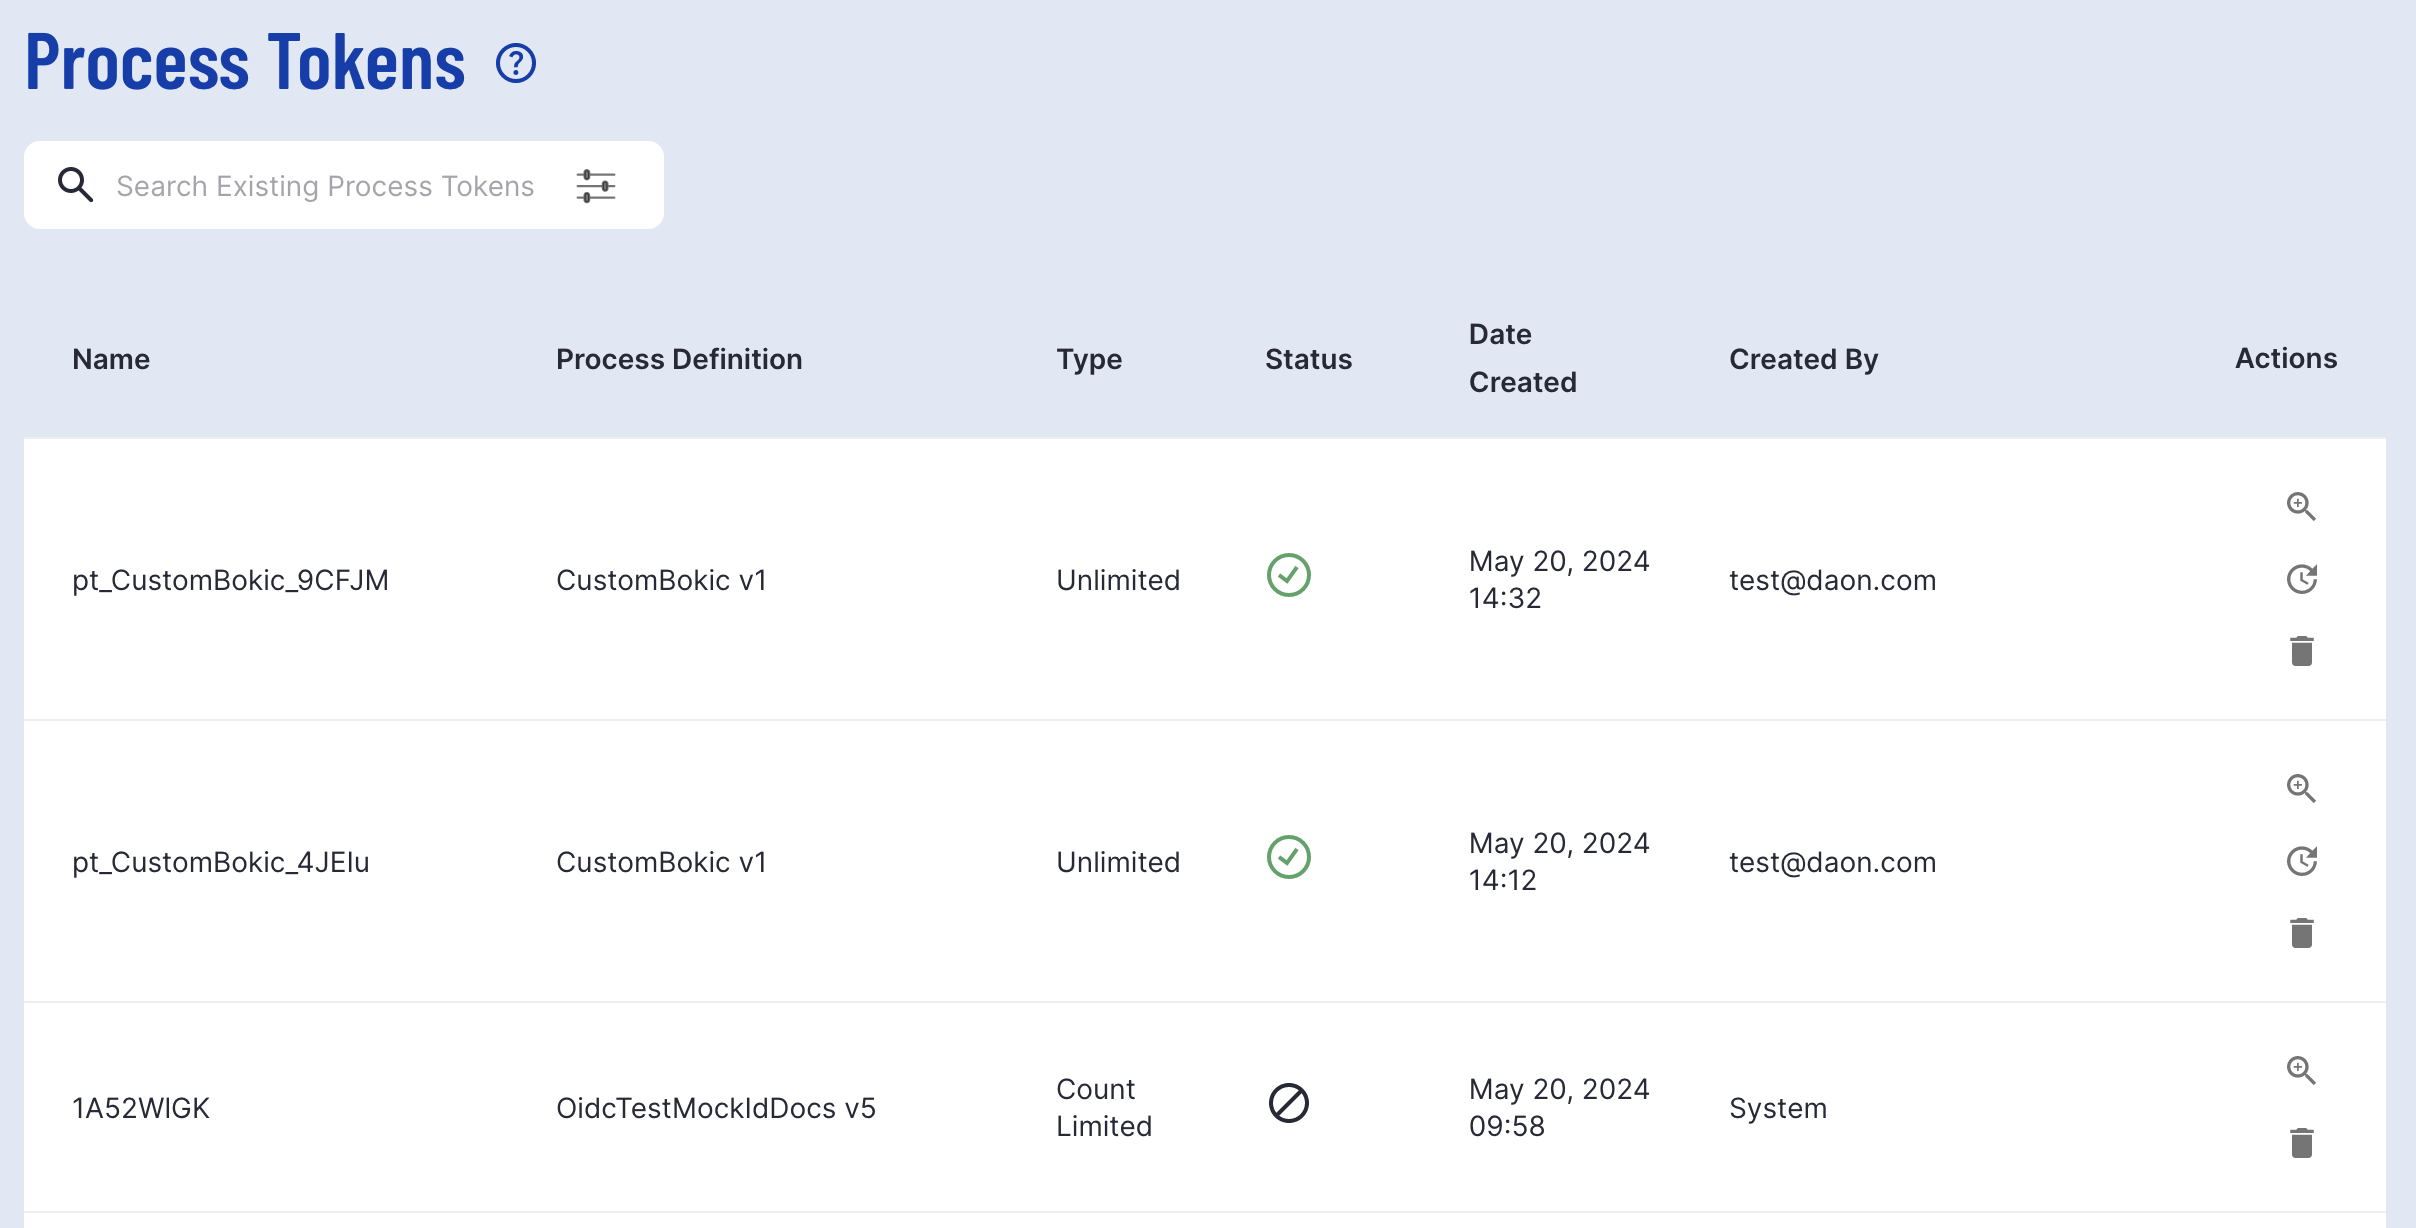
Task: Open the search filter options icon
Action: click(596, 186)
